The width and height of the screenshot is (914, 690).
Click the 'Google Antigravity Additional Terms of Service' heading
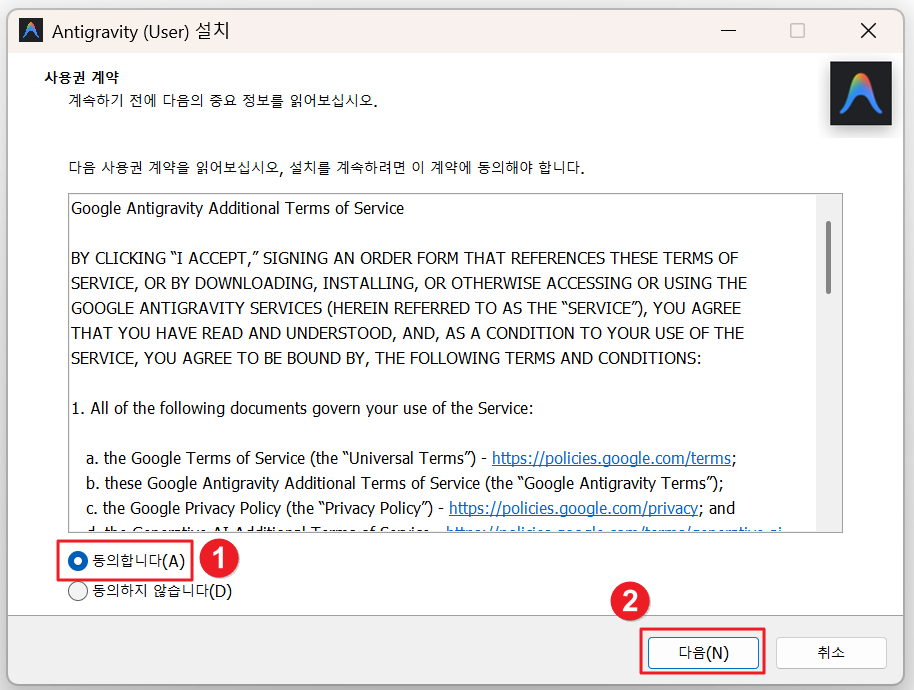point(237,209)
